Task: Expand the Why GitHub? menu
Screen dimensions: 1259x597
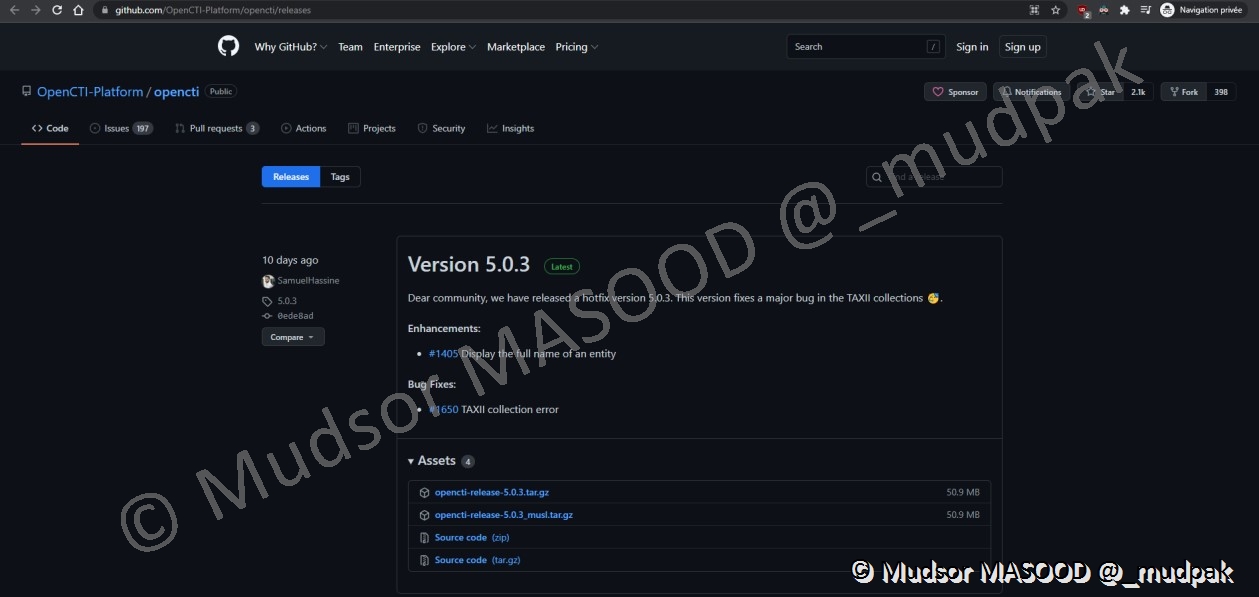Action: point(290,47)
